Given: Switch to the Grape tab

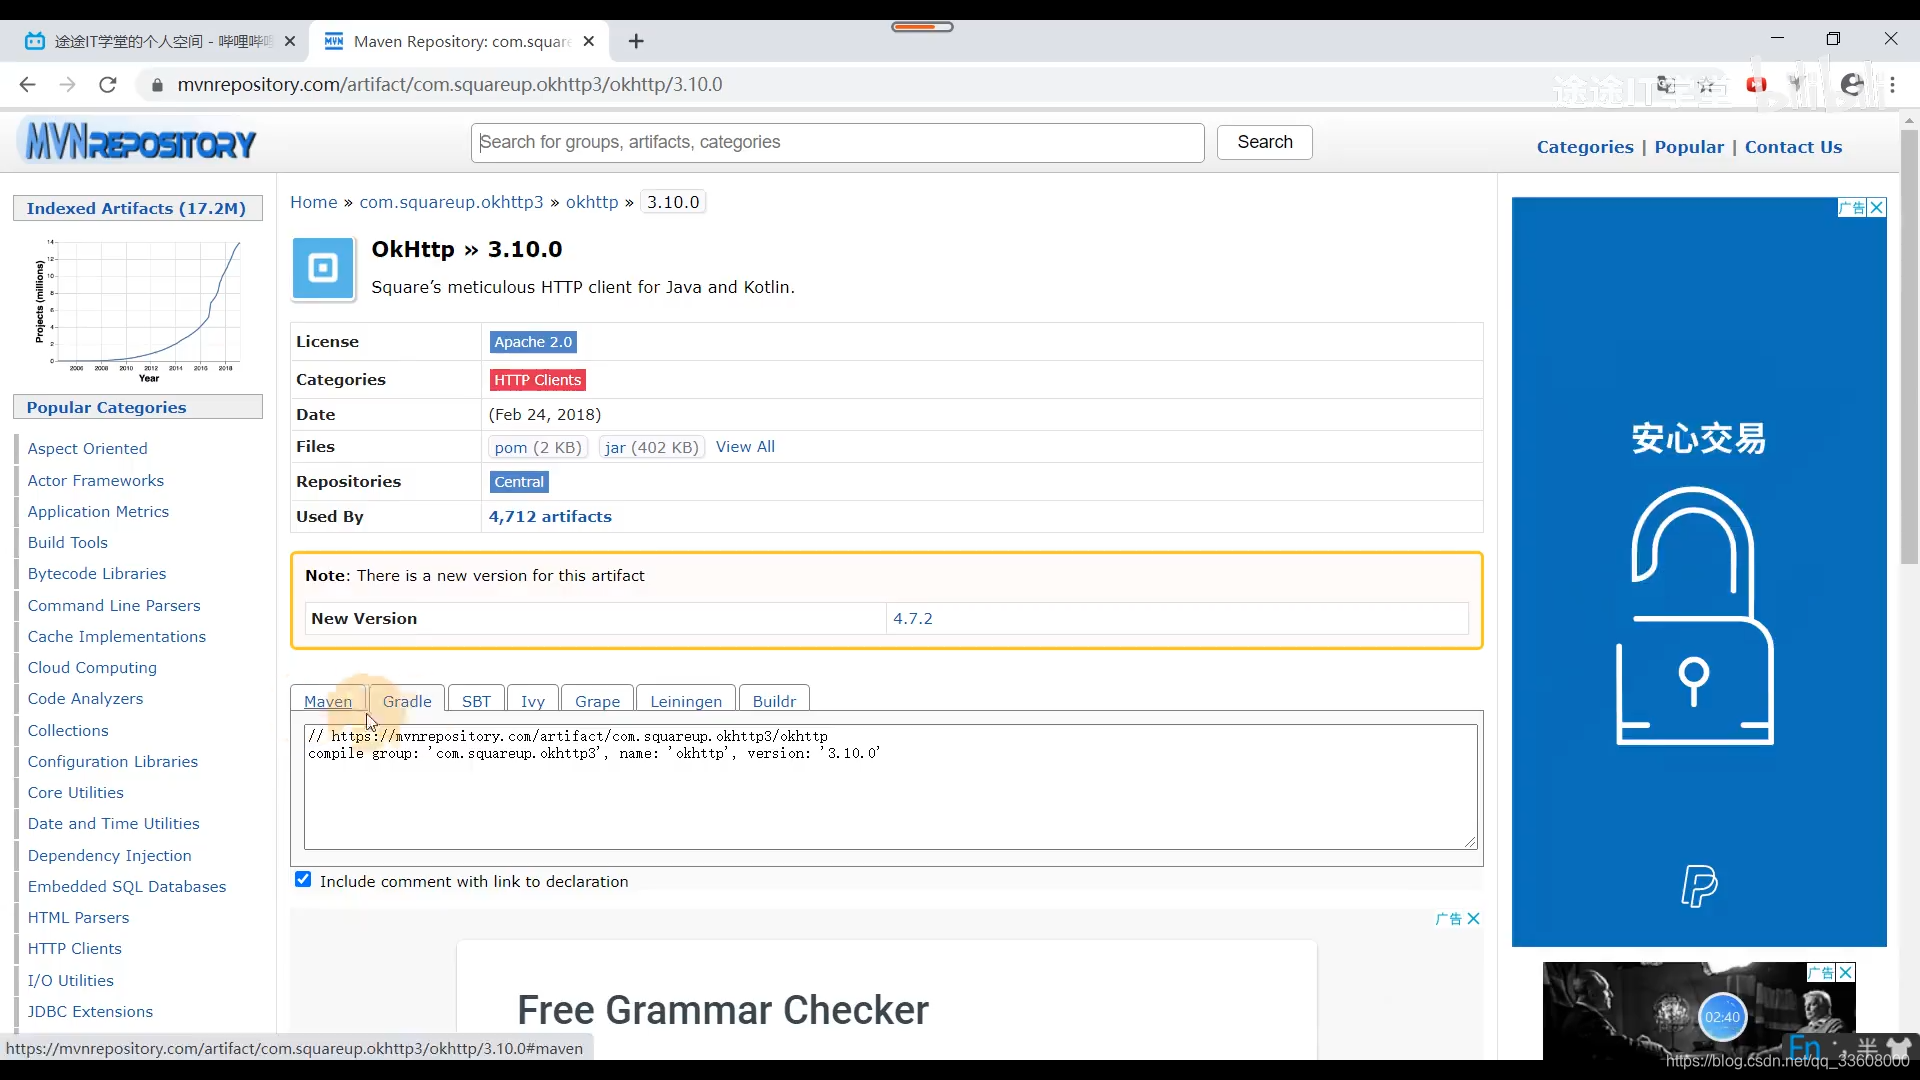Looking at the screenshot, I should (x=597, y=701).
